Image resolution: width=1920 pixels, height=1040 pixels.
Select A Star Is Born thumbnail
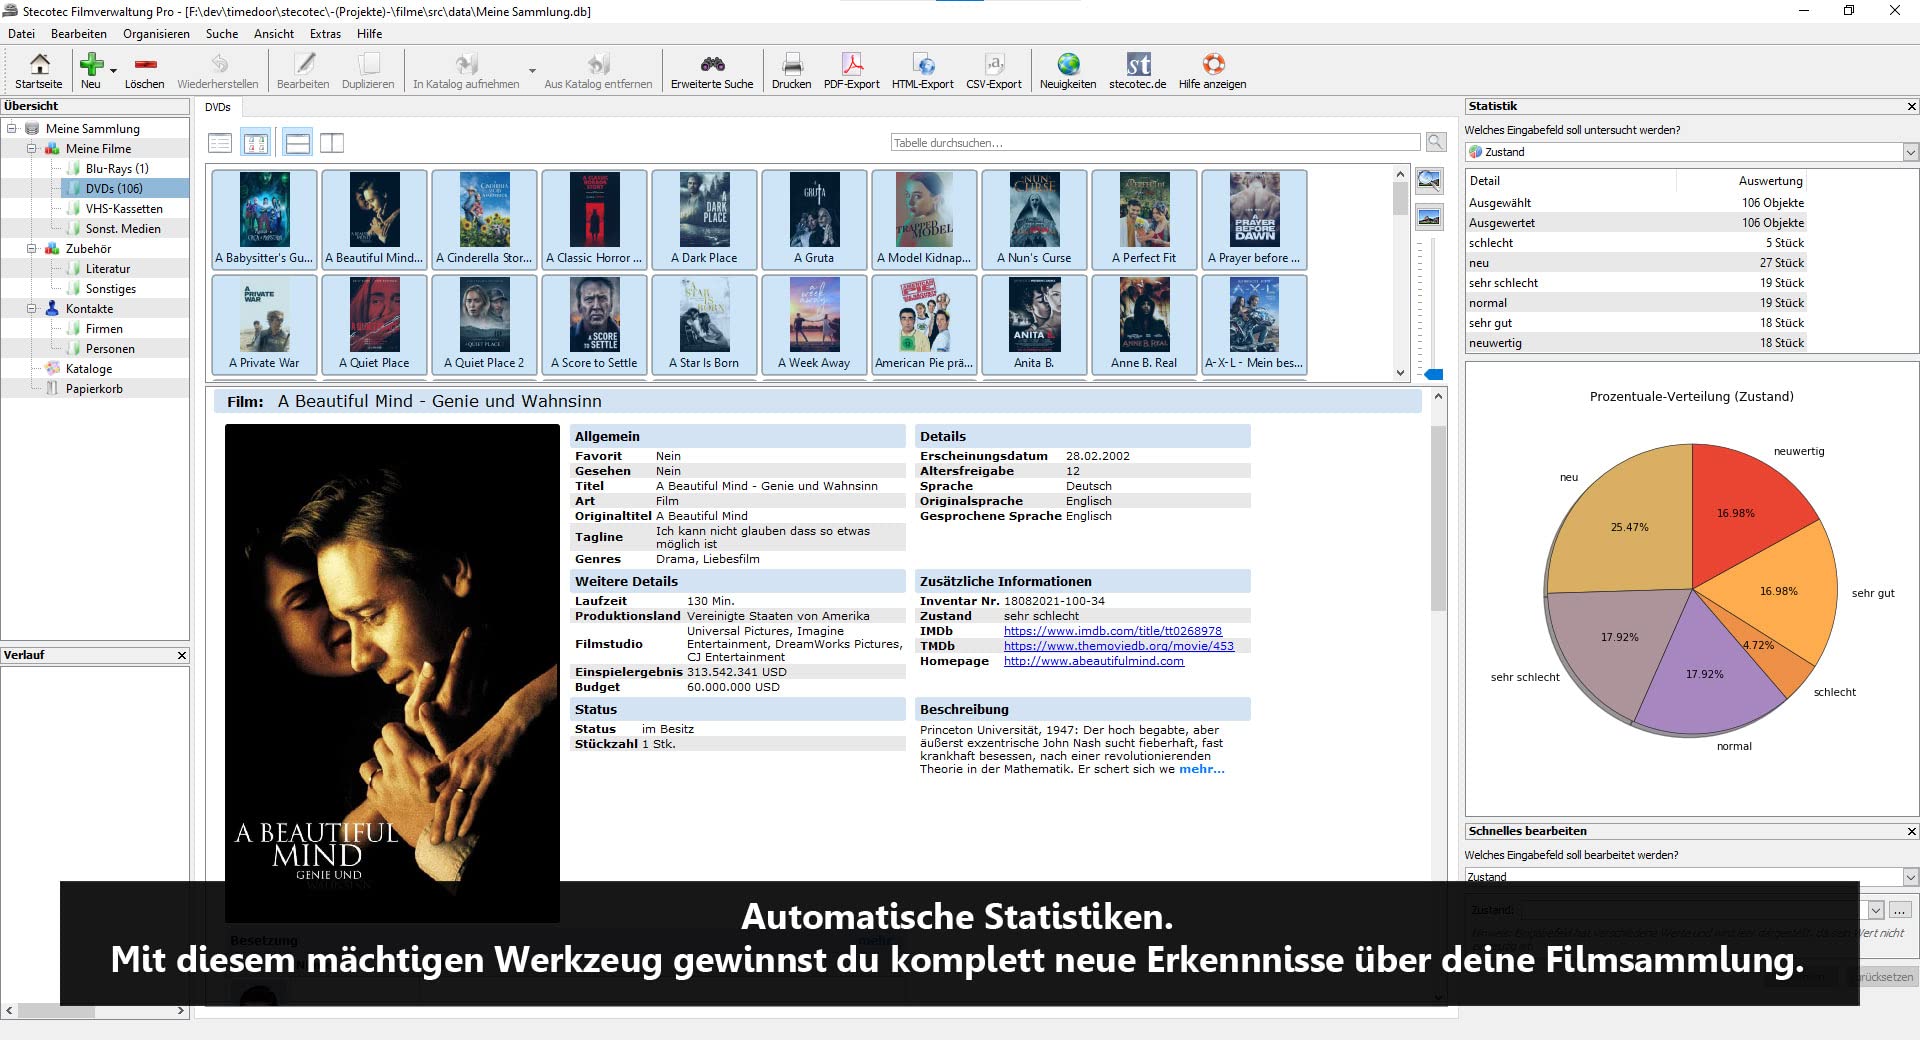pos(704,324)
